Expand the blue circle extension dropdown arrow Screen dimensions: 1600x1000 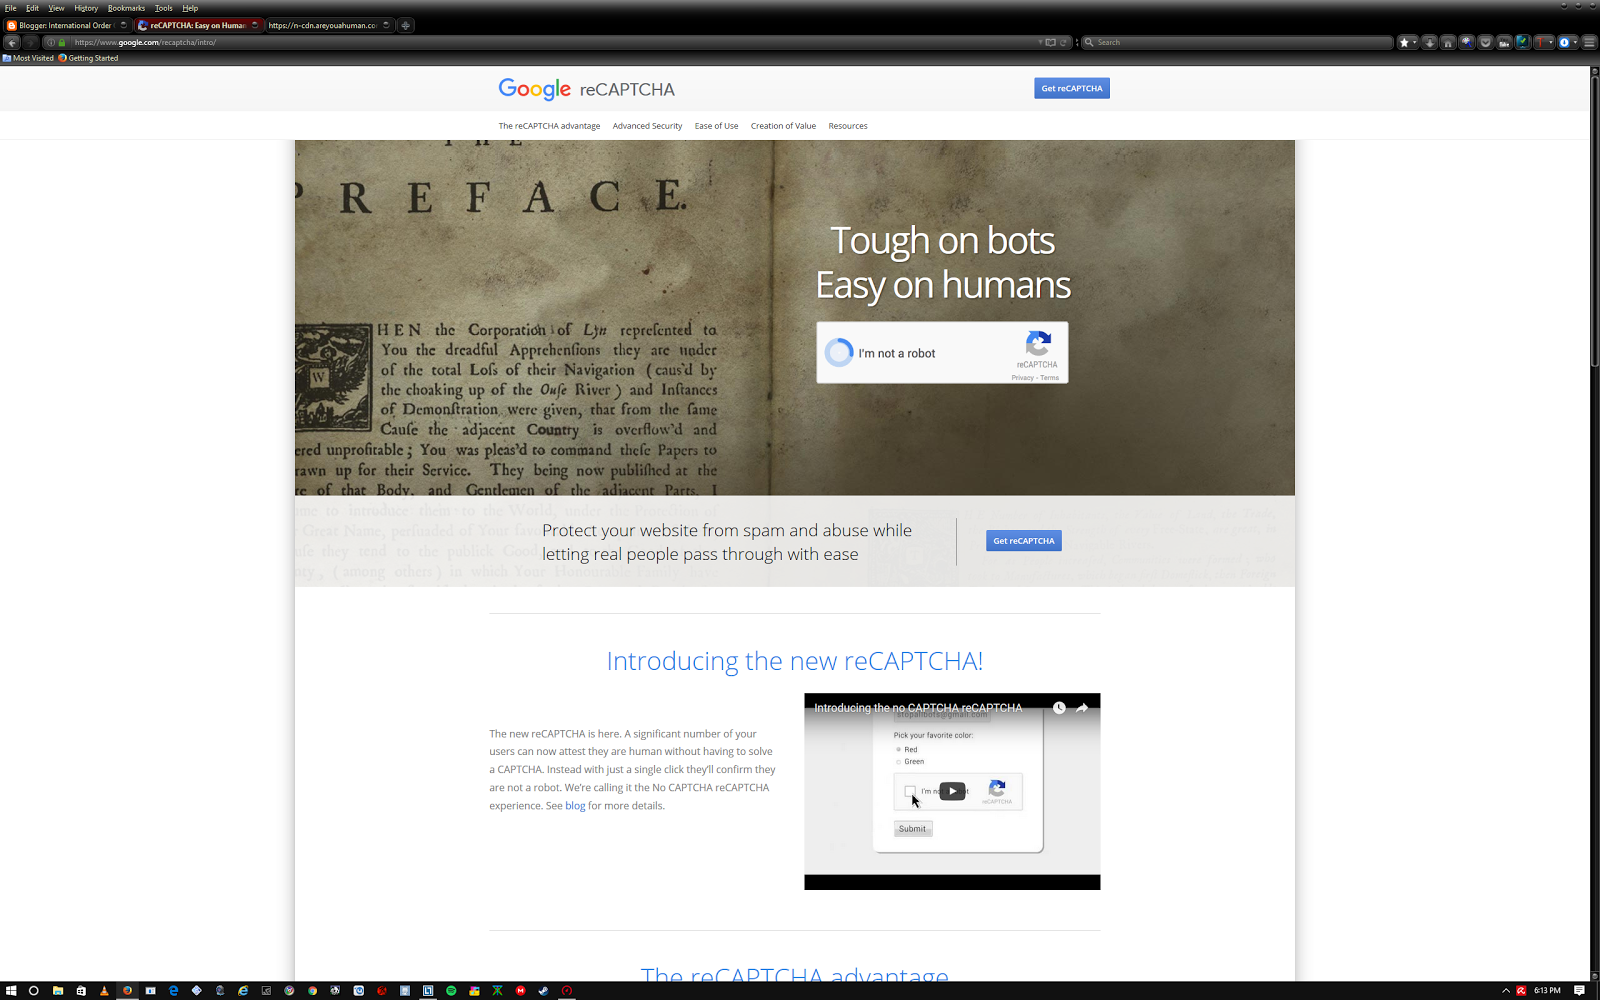pos(1575,42)
